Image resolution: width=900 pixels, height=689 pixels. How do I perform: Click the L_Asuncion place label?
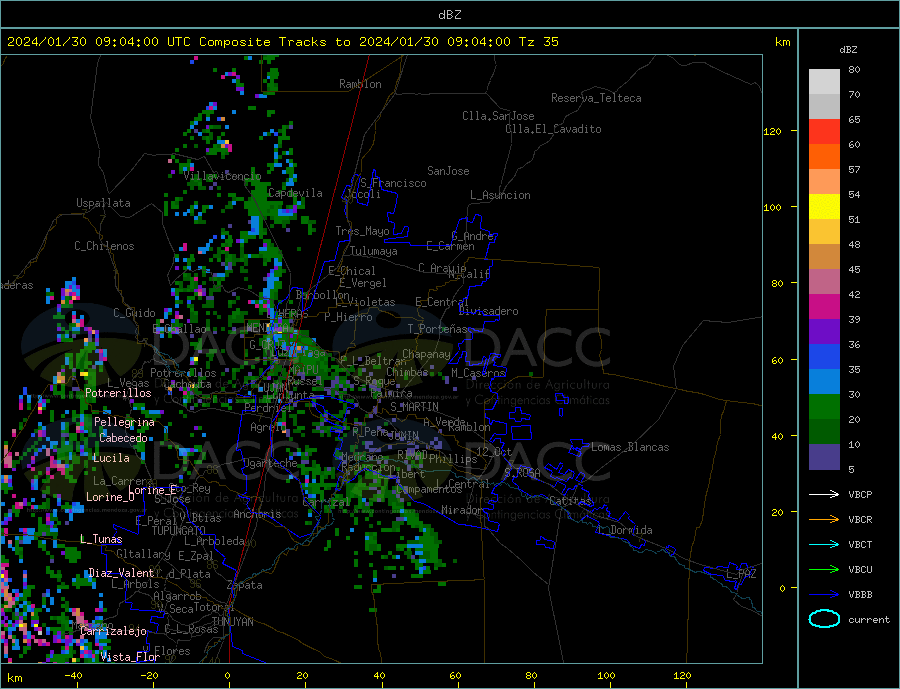point(500,195)
